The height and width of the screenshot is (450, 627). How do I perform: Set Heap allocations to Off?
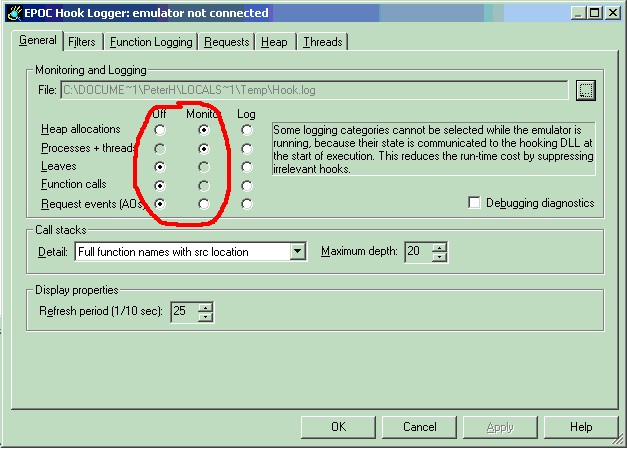click(160, 130)
